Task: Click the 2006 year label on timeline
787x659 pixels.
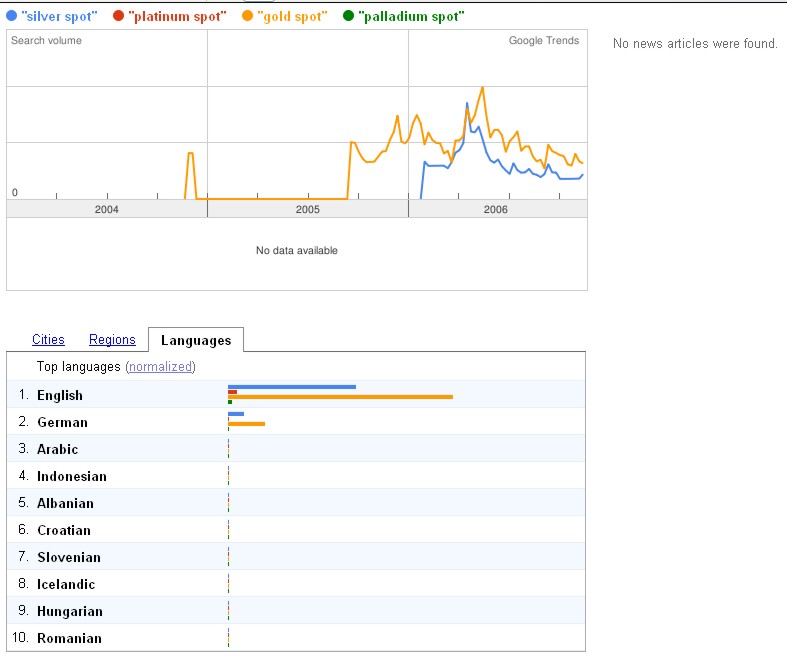Action: tap(495, 209)
